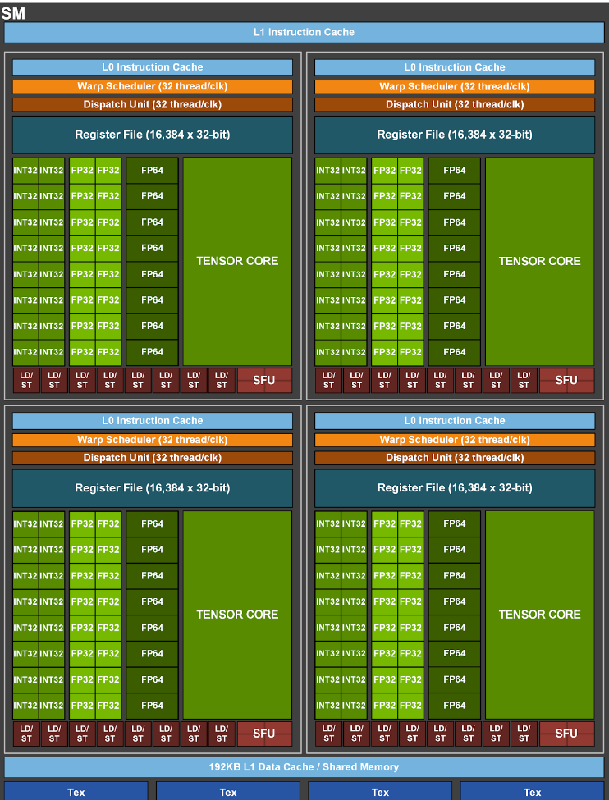Click the SM title label
The width and height of the screenshot is (609, 800).
tap(13, 13)
